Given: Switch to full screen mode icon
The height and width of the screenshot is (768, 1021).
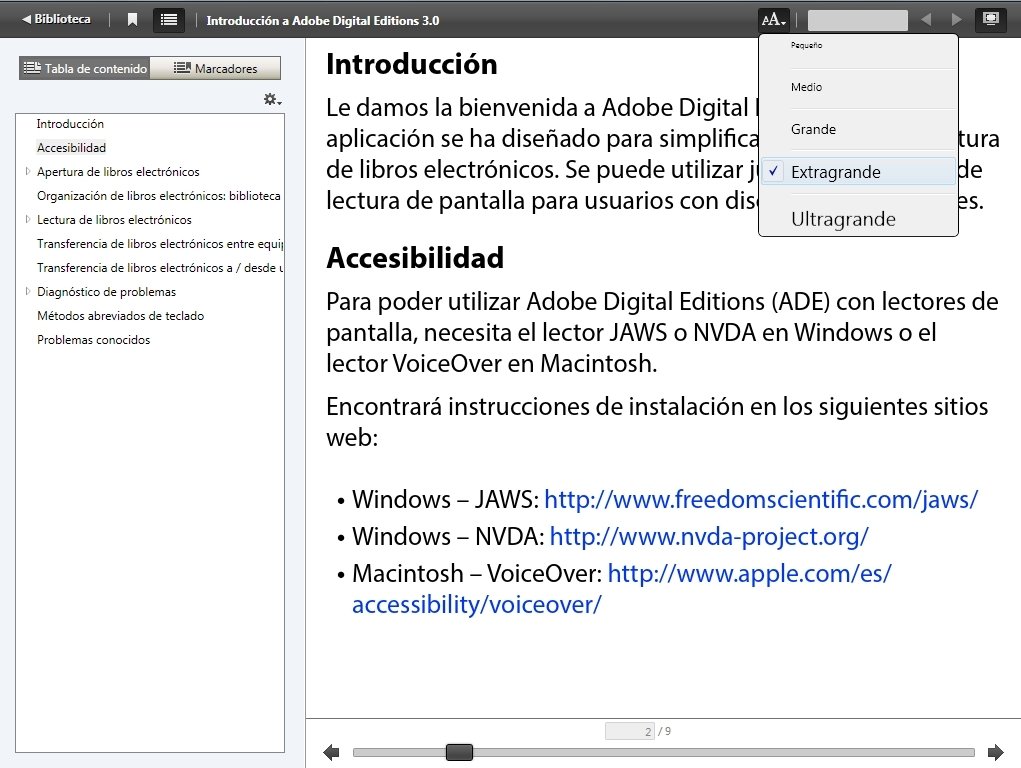Looking at the screenshot, I should tap(990, 20).
